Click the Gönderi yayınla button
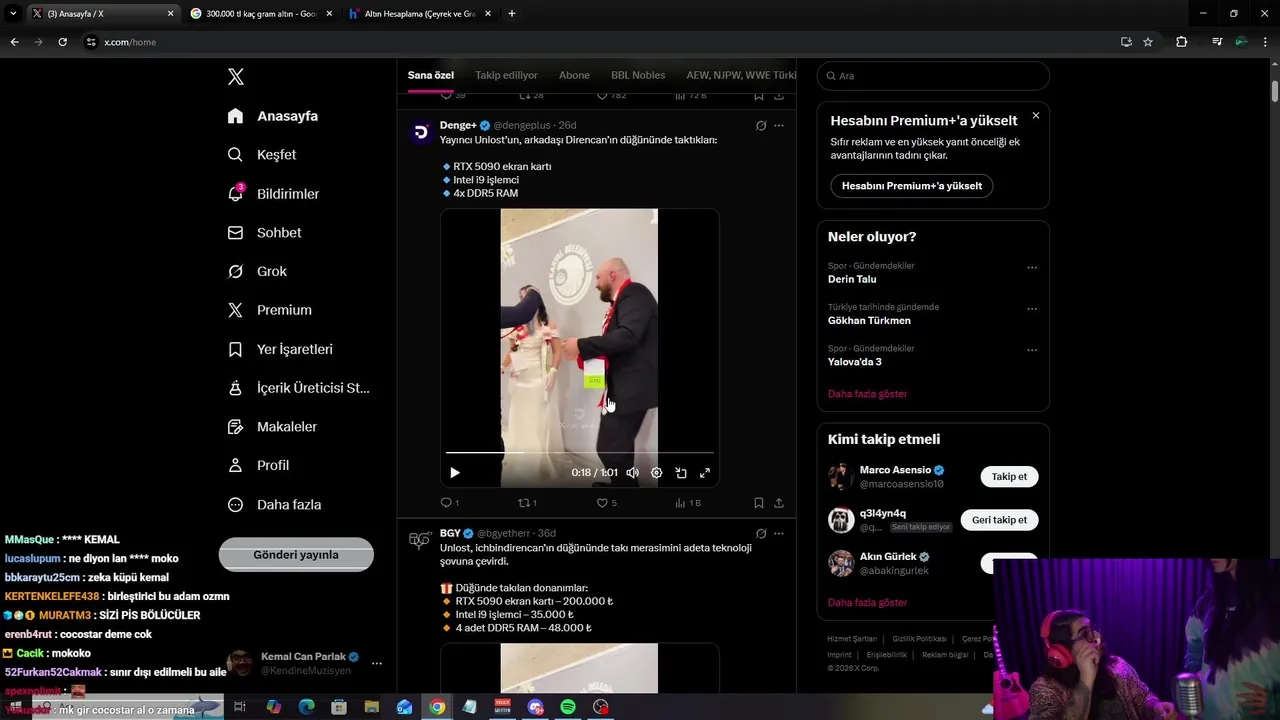 point(296,555)
